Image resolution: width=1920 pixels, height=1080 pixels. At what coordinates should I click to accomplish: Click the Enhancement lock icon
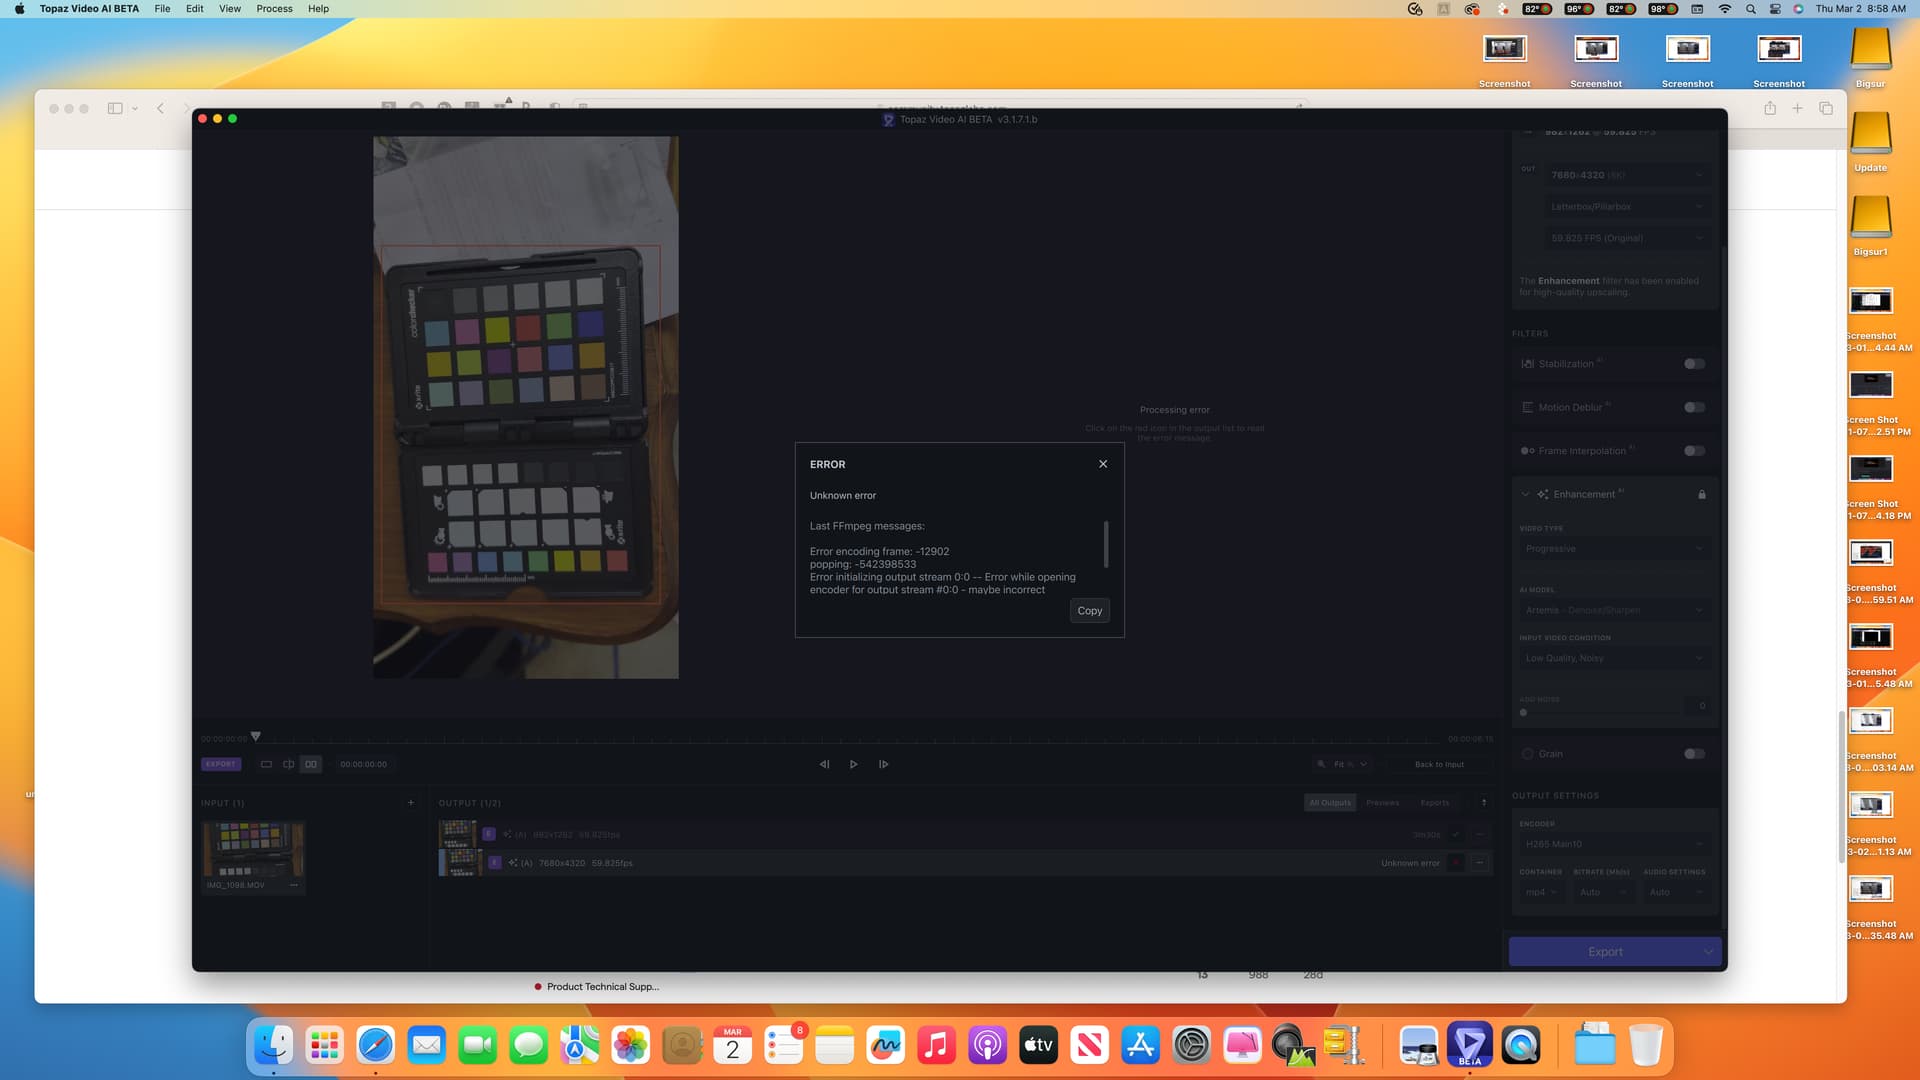point(1701,495)
